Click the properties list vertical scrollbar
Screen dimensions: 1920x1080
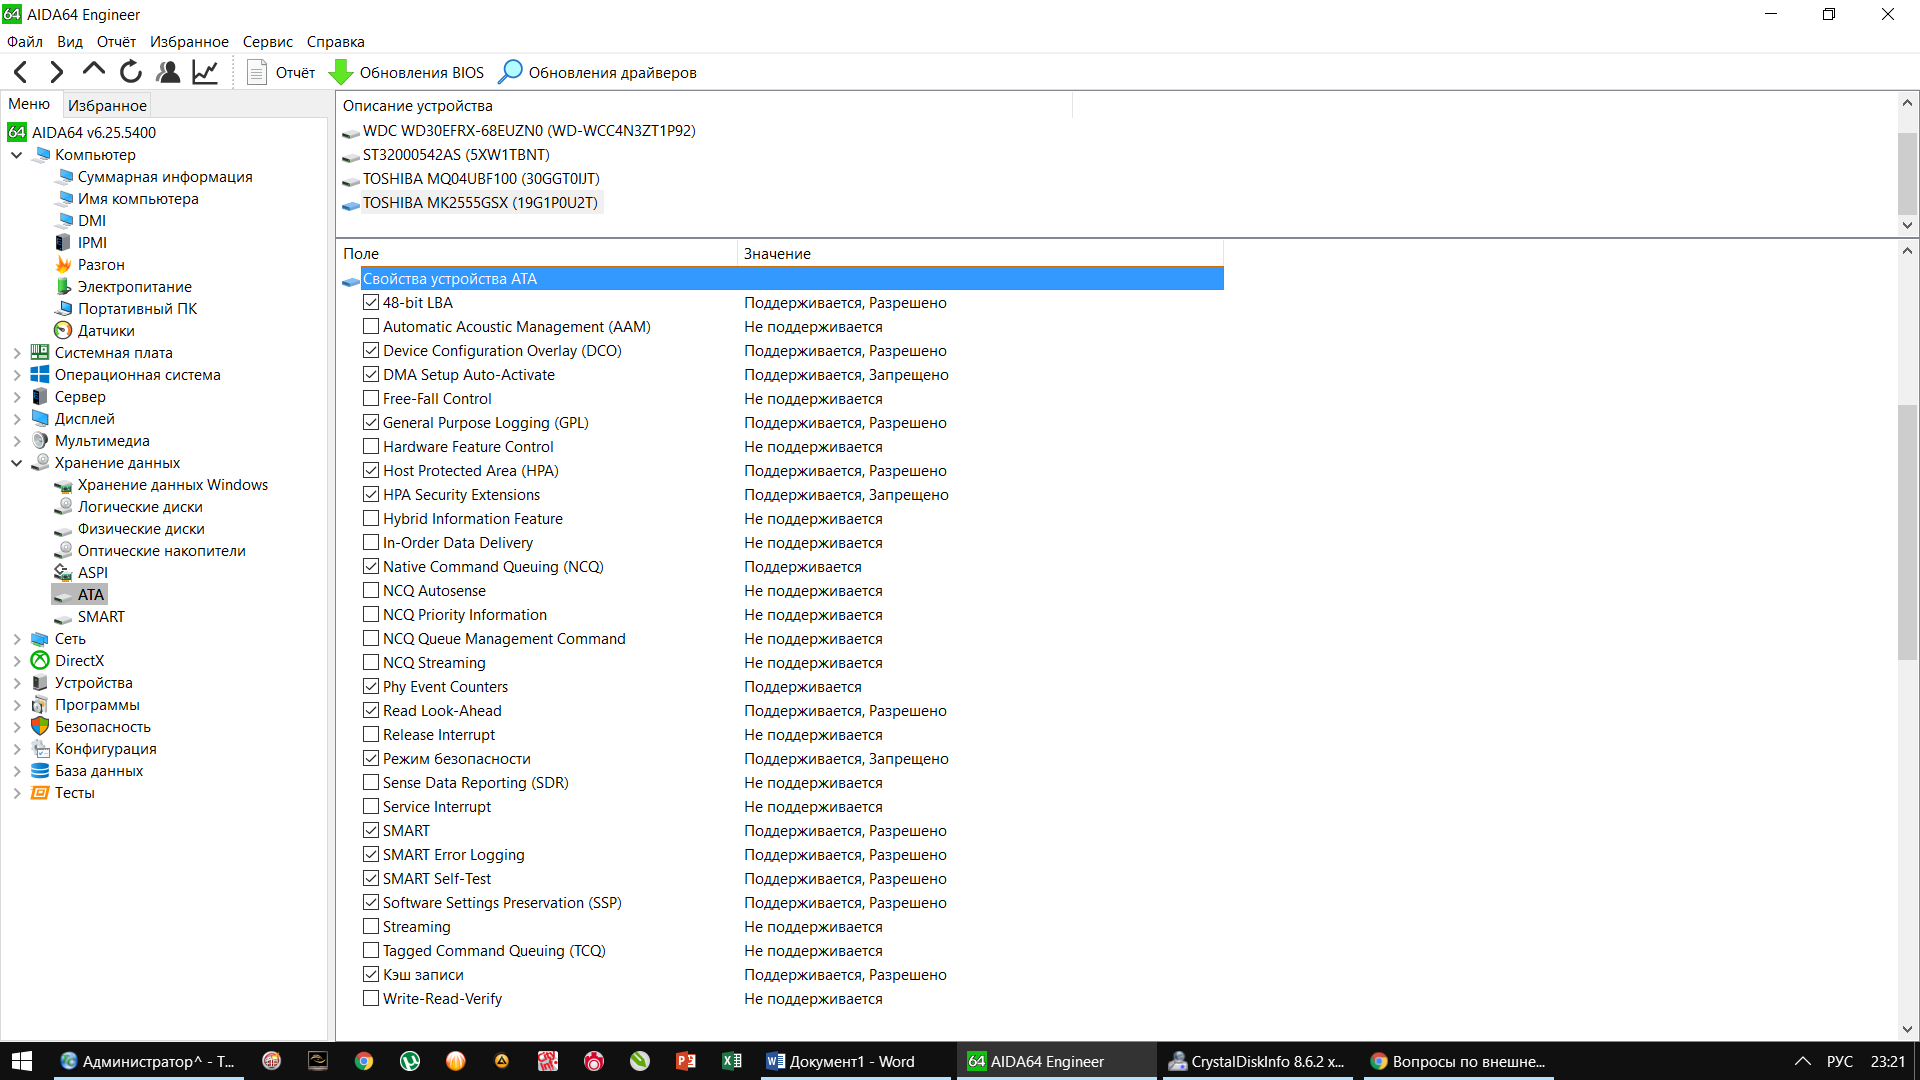pyautogui.click(x=1907, y=530)
